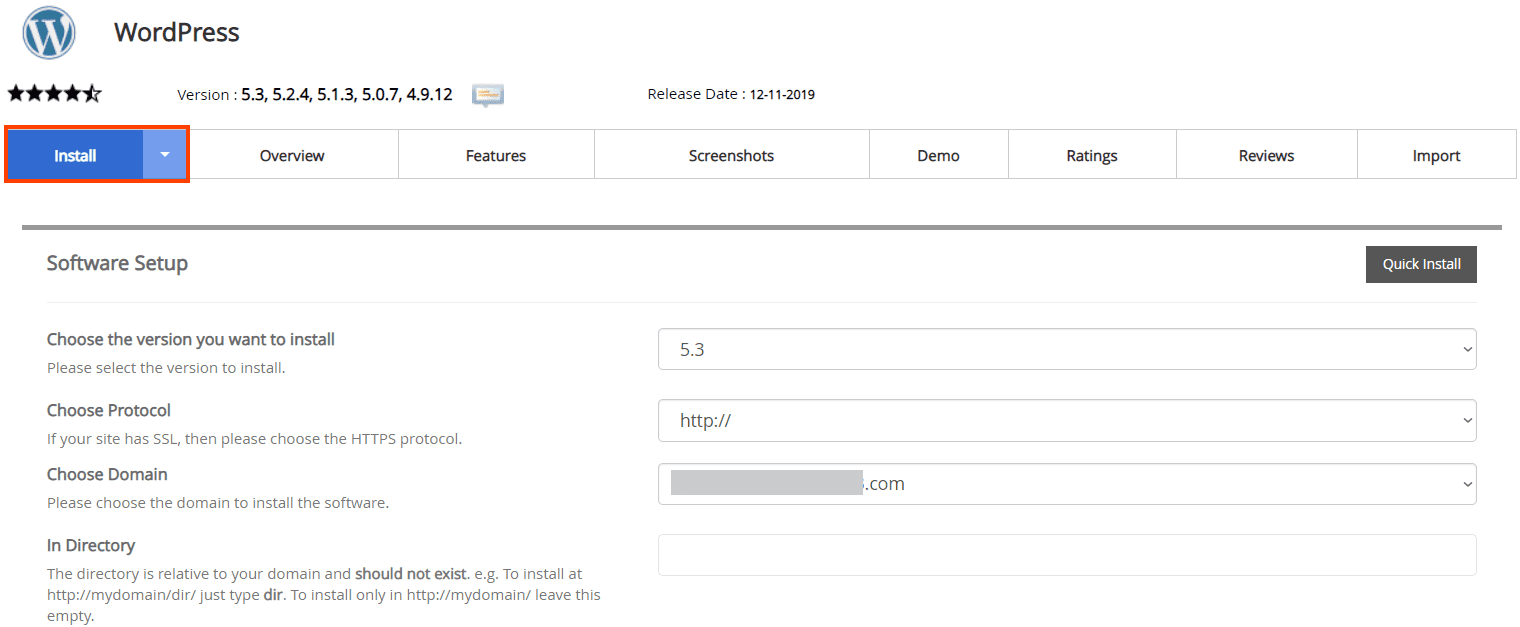The image size is (1520, 627).
Task: Switch to the Overview tab
Action: tap(292, 155)
